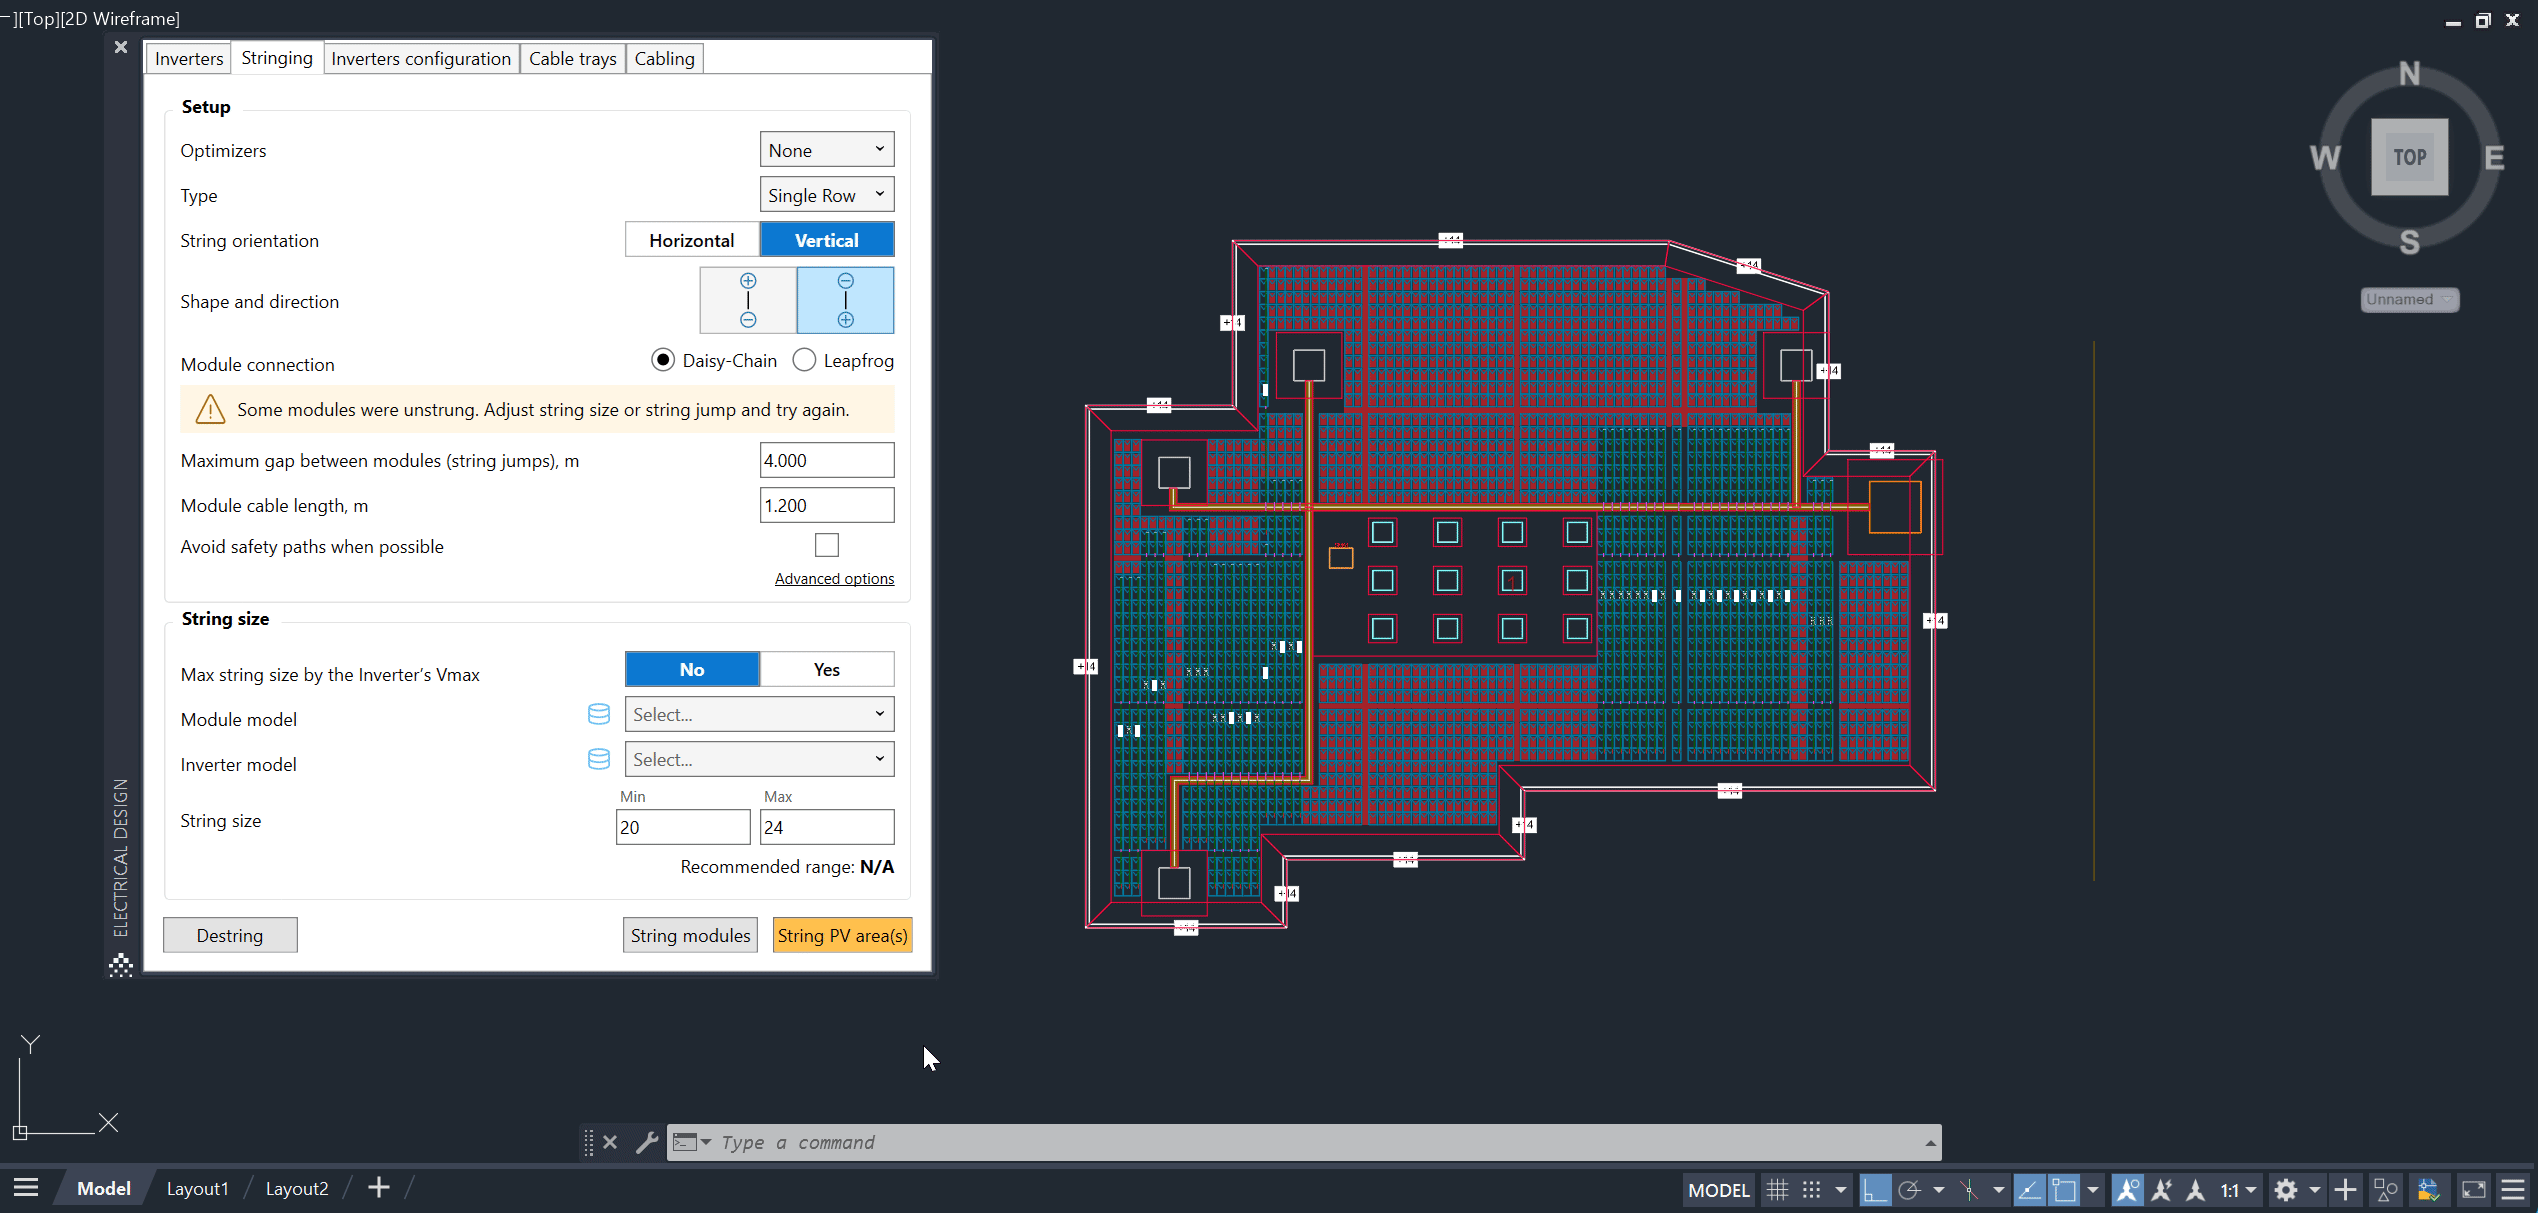This screenshot has width=2538, height=1213.
Task: Open the Inverters configuration tab
Action: coord(421,58)
